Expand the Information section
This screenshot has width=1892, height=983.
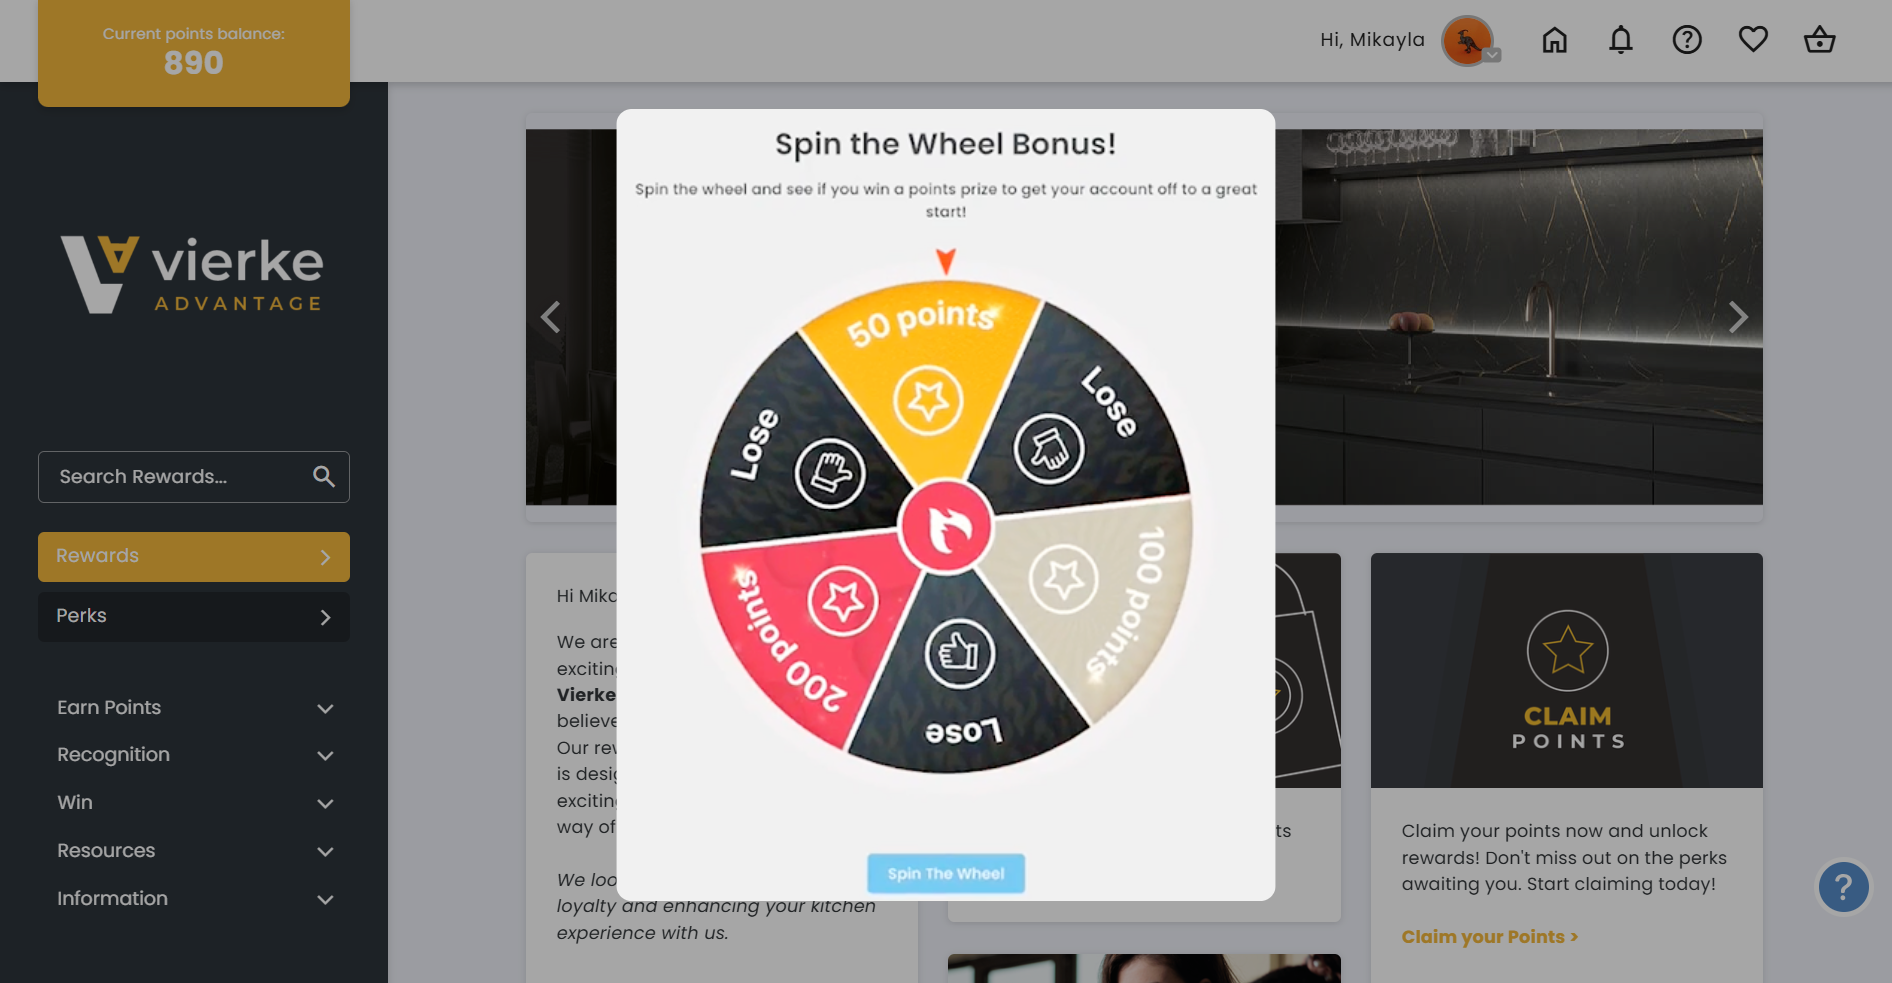(x=194, y=899)
